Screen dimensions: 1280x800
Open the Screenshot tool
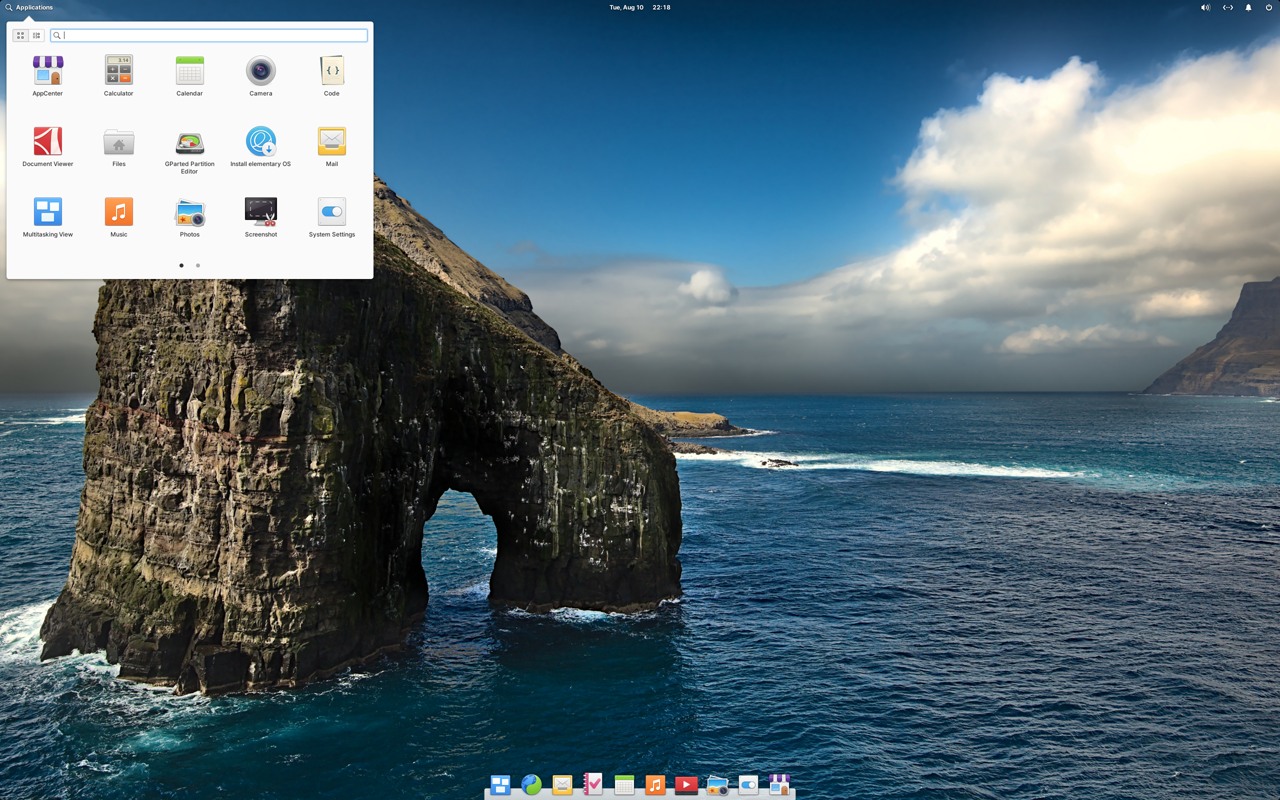pyautogui.click(x=260, y=212)
